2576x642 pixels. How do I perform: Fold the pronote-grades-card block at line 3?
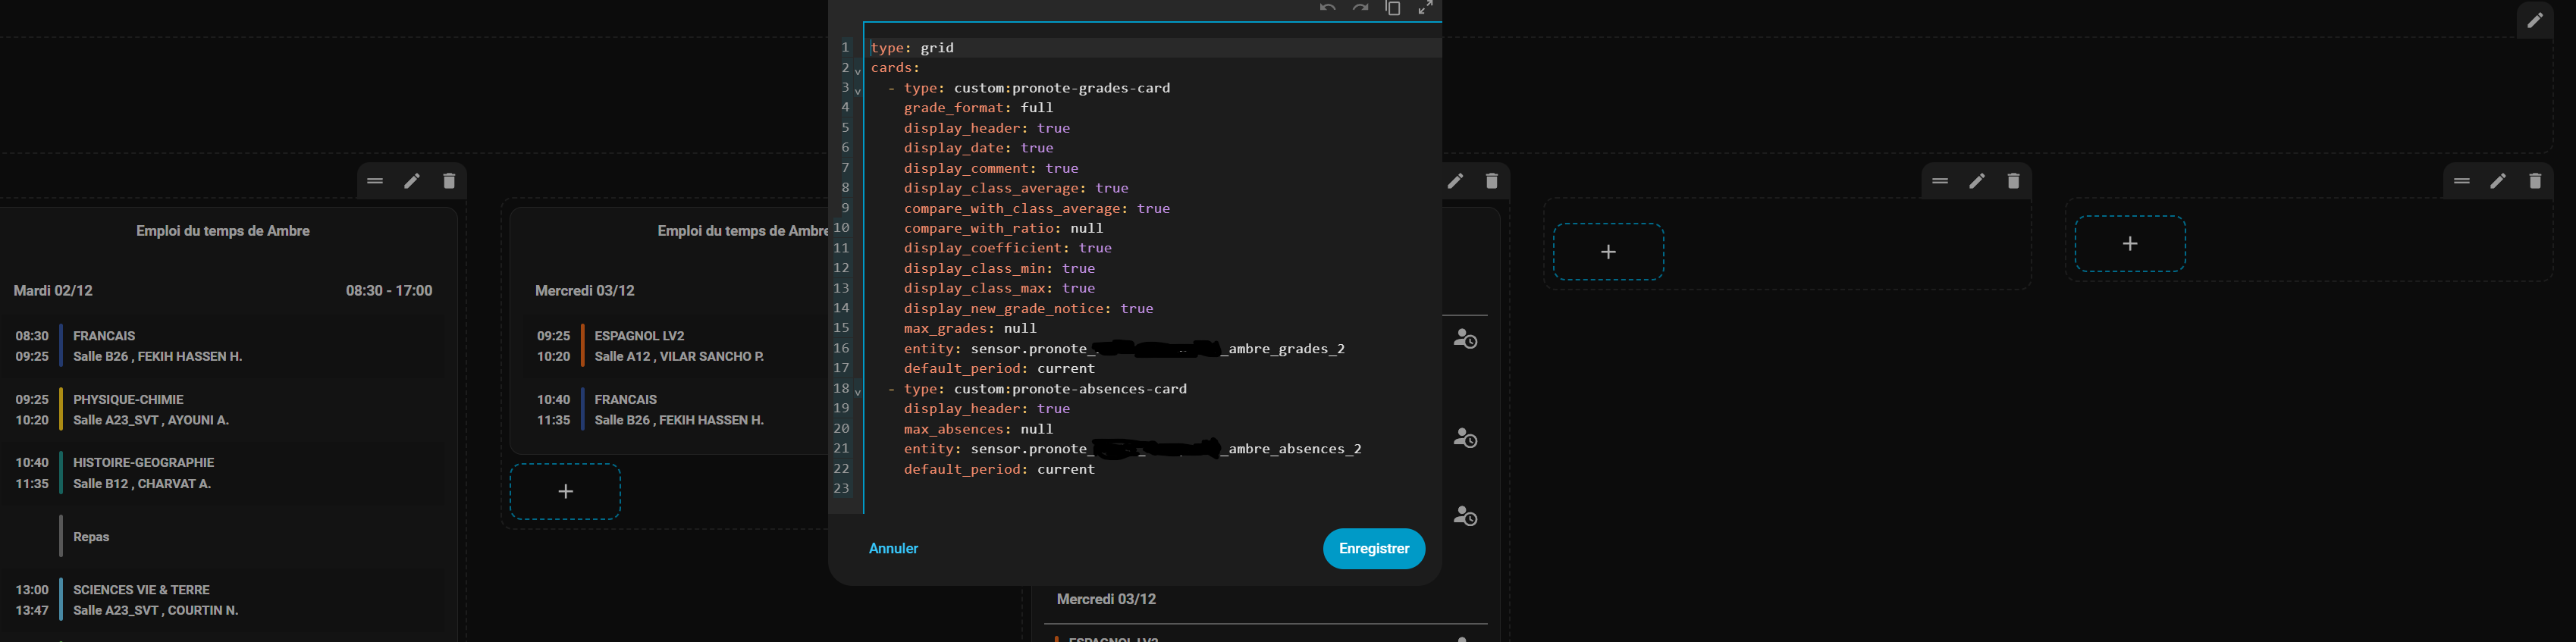(858, 92)
